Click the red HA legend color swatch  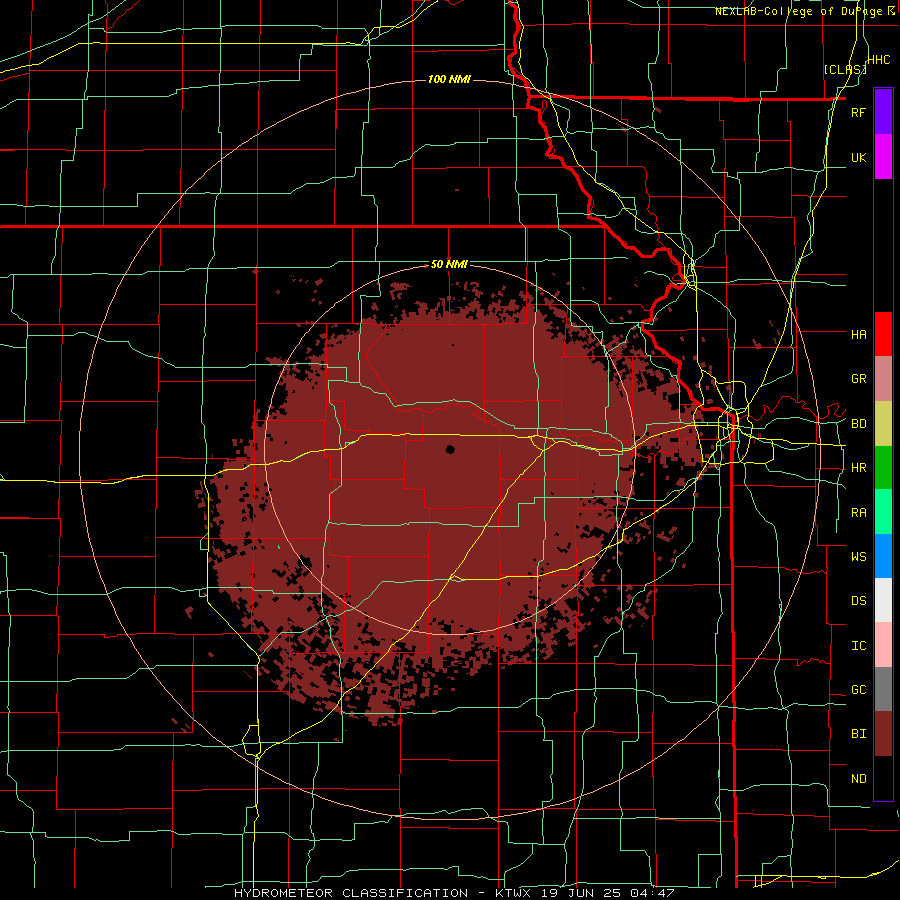(883, 334)
